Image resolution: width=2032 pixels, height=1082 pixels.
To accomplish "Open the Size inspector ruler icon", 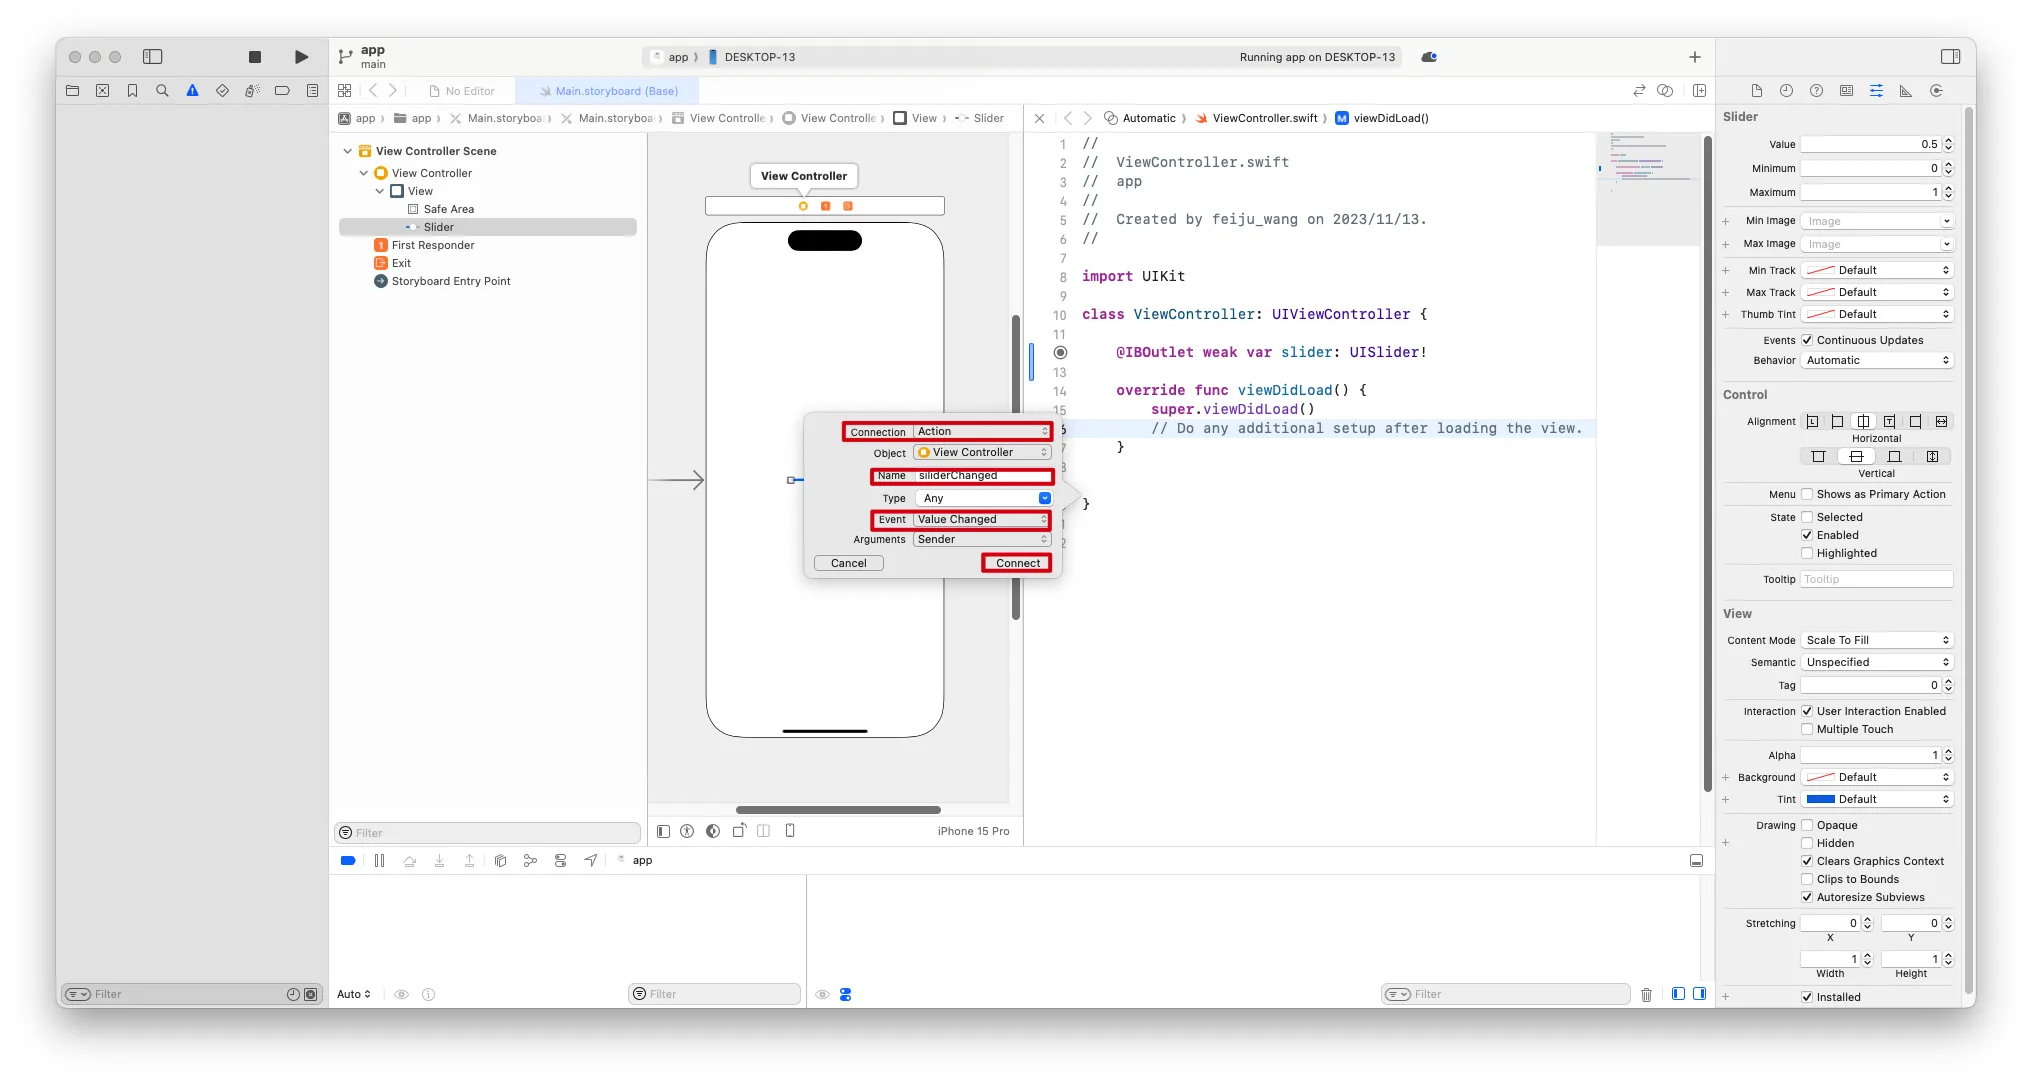I will (1906, 91).
